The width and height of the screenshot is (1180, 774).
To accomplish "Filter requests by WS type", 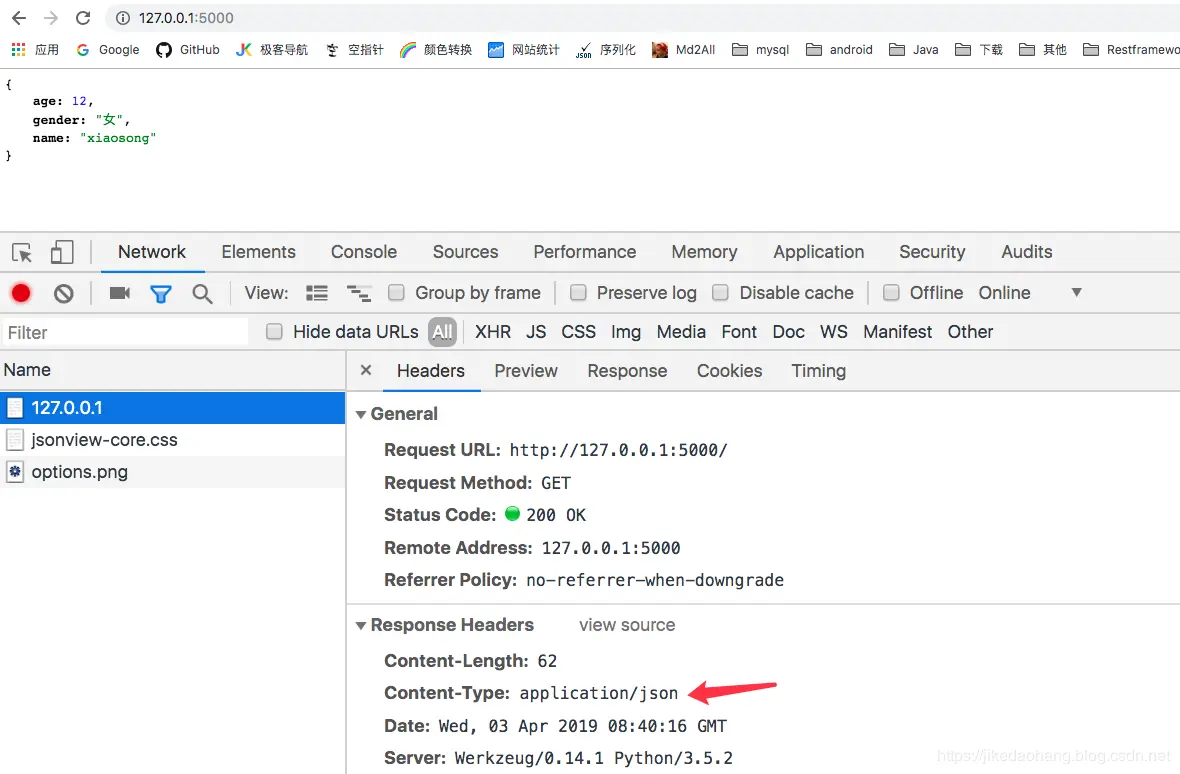I will 834,332.
